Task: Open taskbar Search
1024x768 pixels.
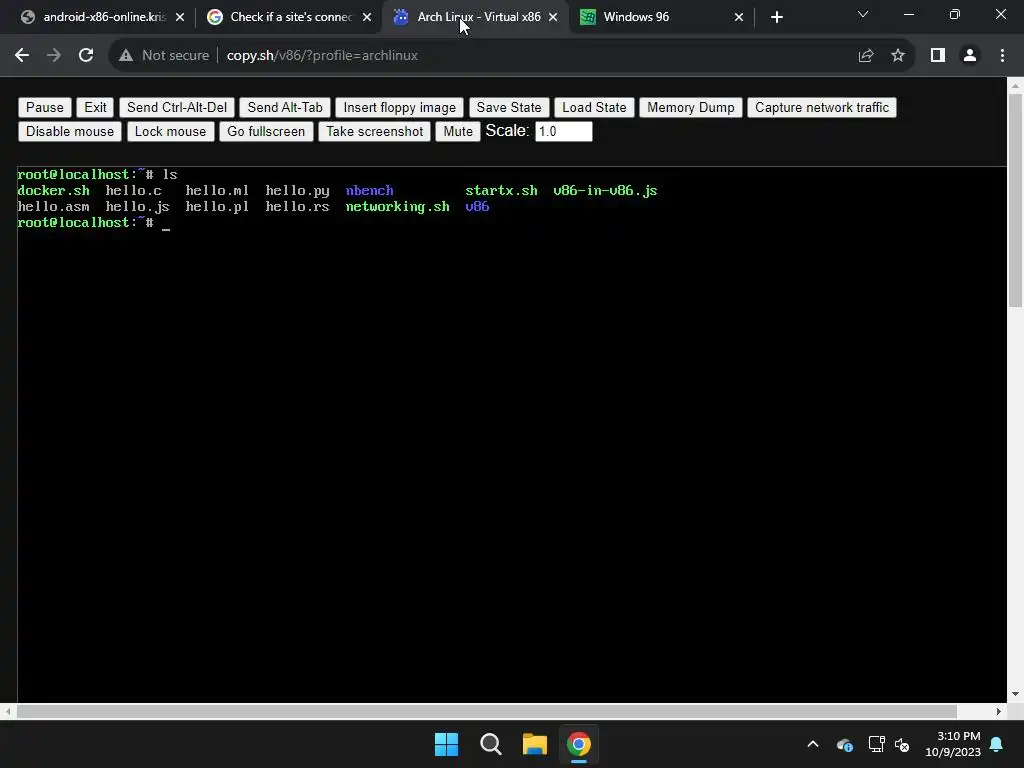Action: [490, 744]
